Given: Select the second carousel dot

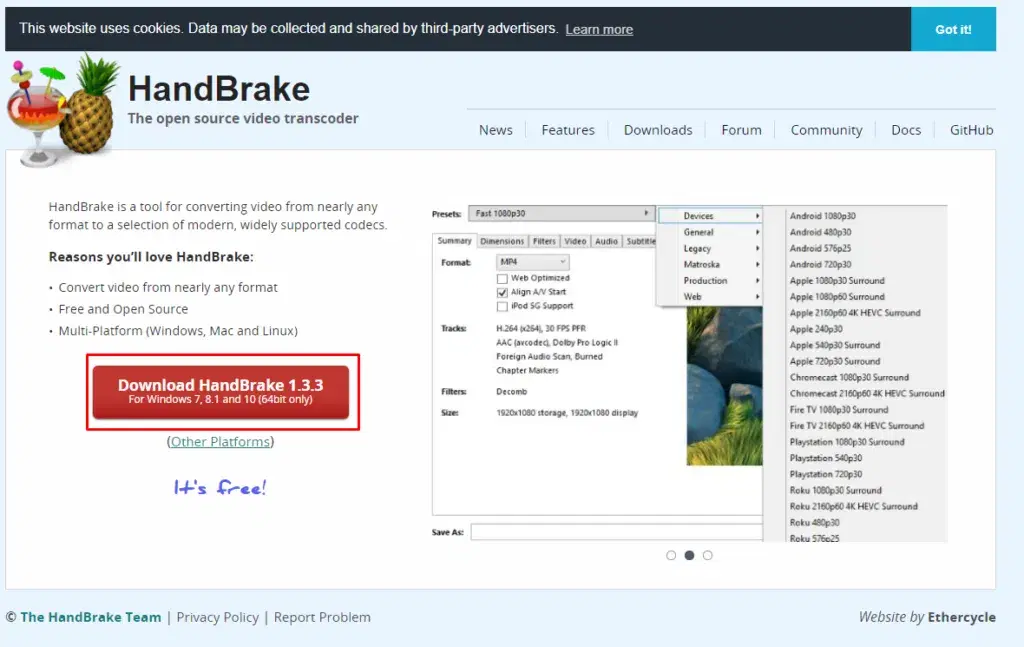Looking at the screenshot, I should [x=689, y=555].
